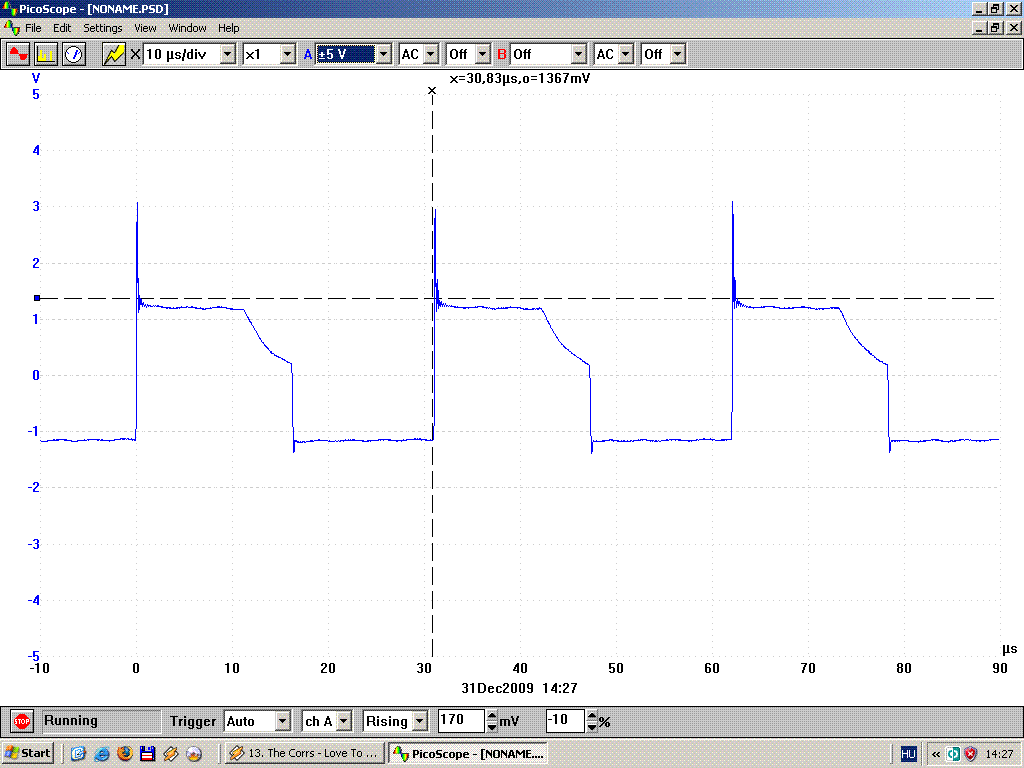Click the floppy disk quick launch icon

pyautogui.click(x=148, y=754)
